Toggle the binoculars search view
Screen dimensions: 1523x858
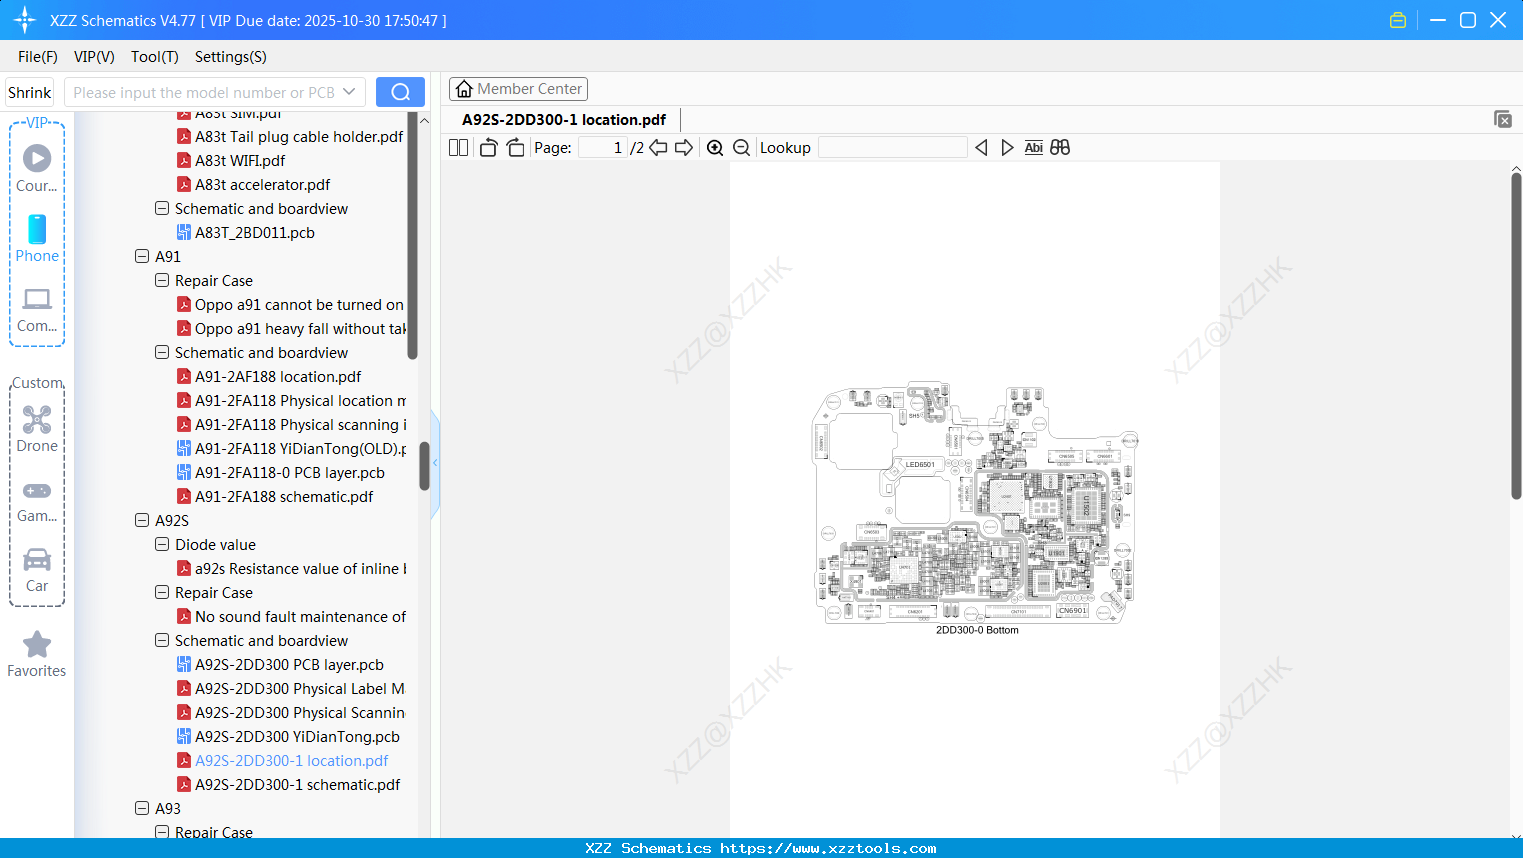point(1060,147)
